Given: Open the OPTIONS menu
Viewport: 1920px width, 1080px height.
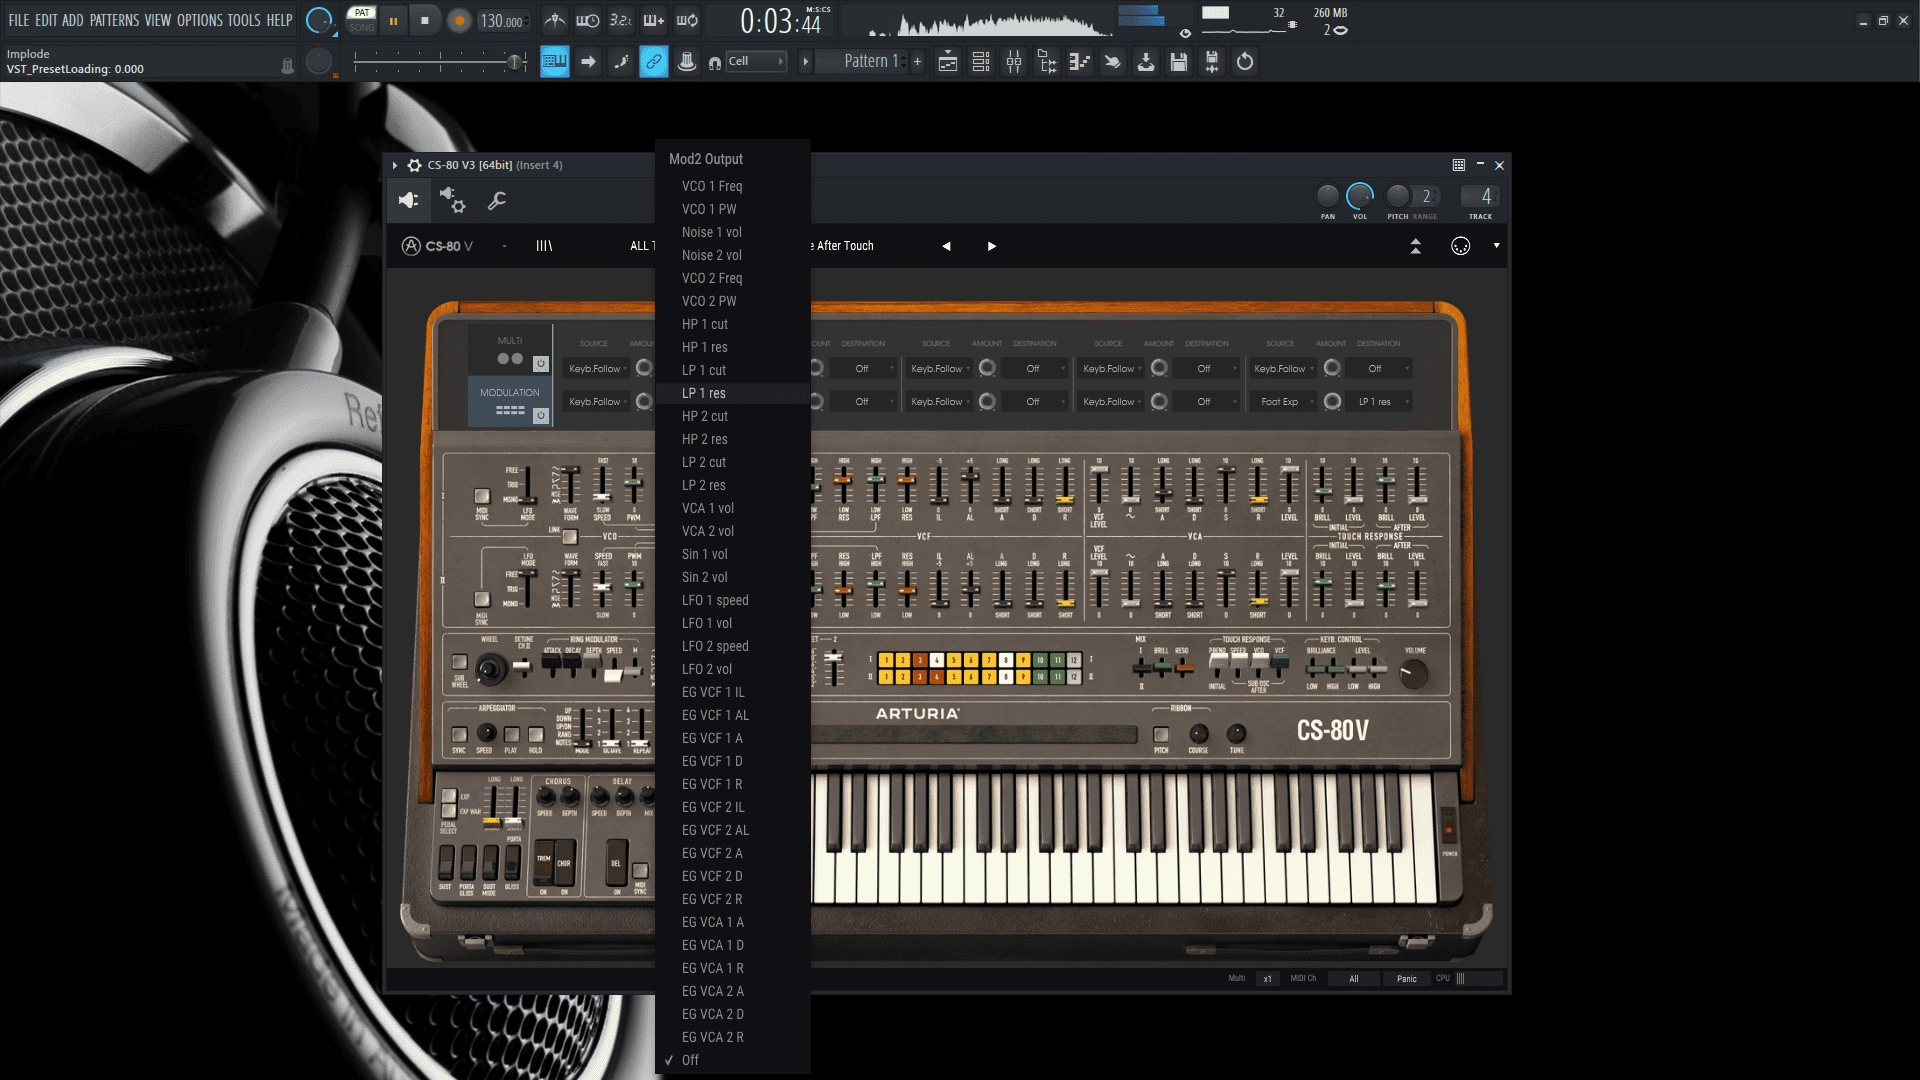Looking at the screenshot, I should tap(200, 20).
